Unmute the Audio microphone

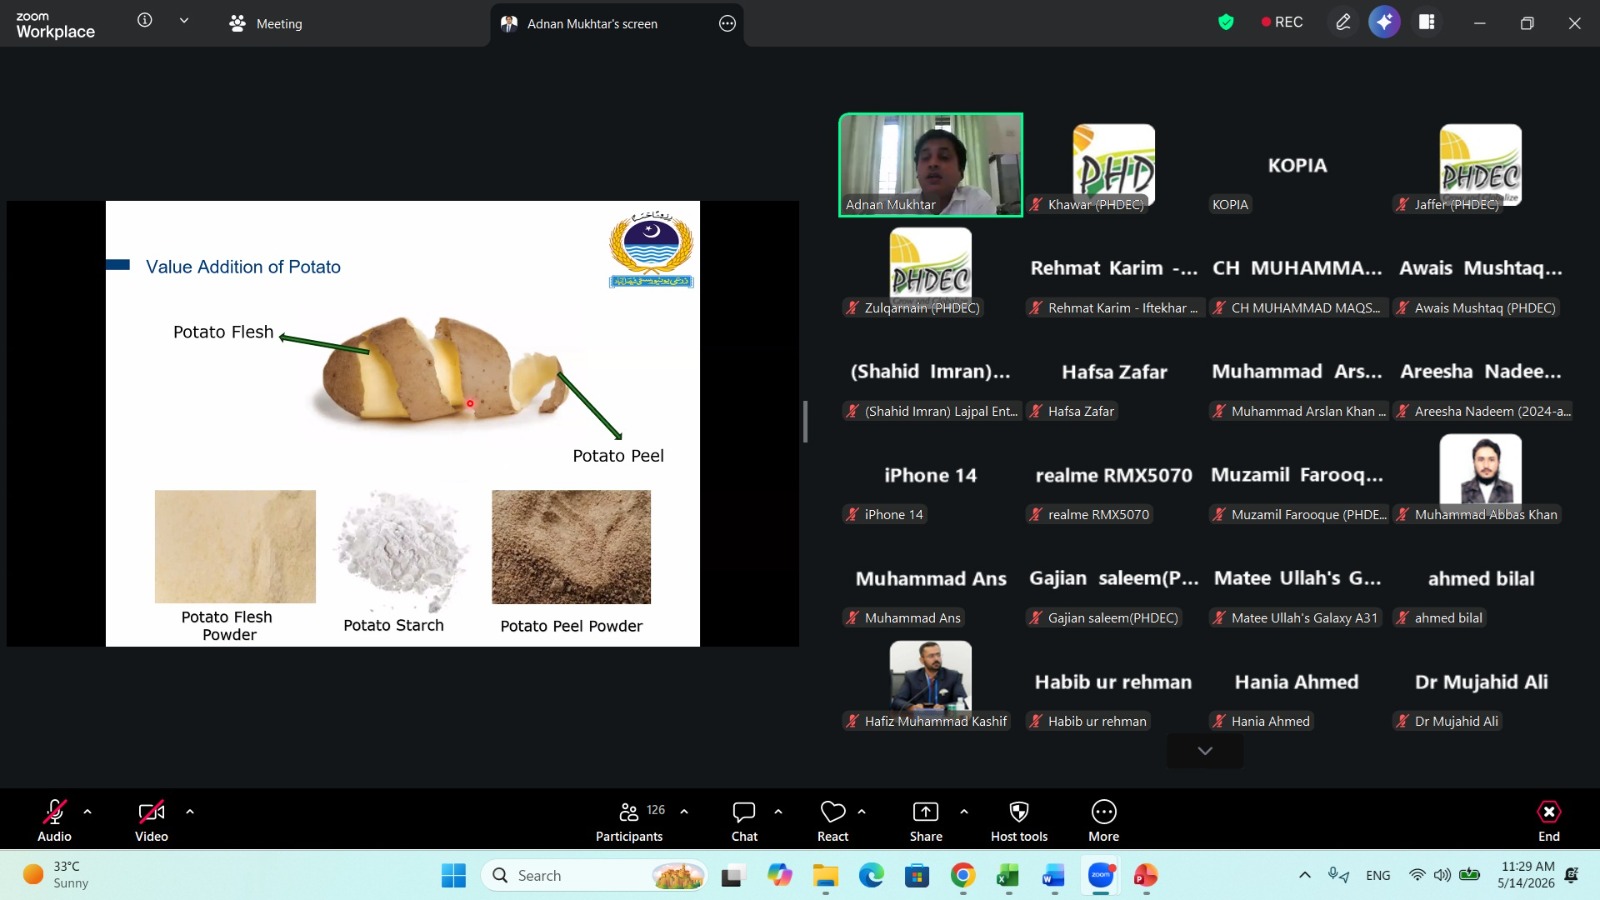54,812
